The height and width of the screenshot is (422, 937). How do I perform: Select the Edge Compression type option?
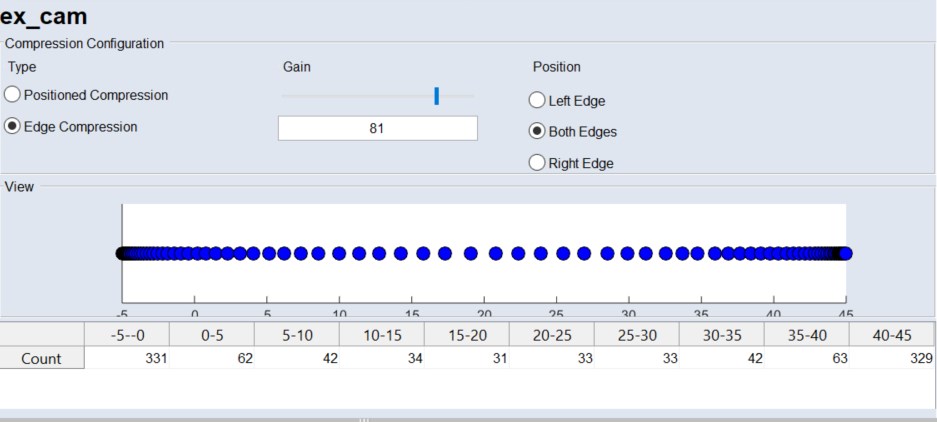[13, 127]
